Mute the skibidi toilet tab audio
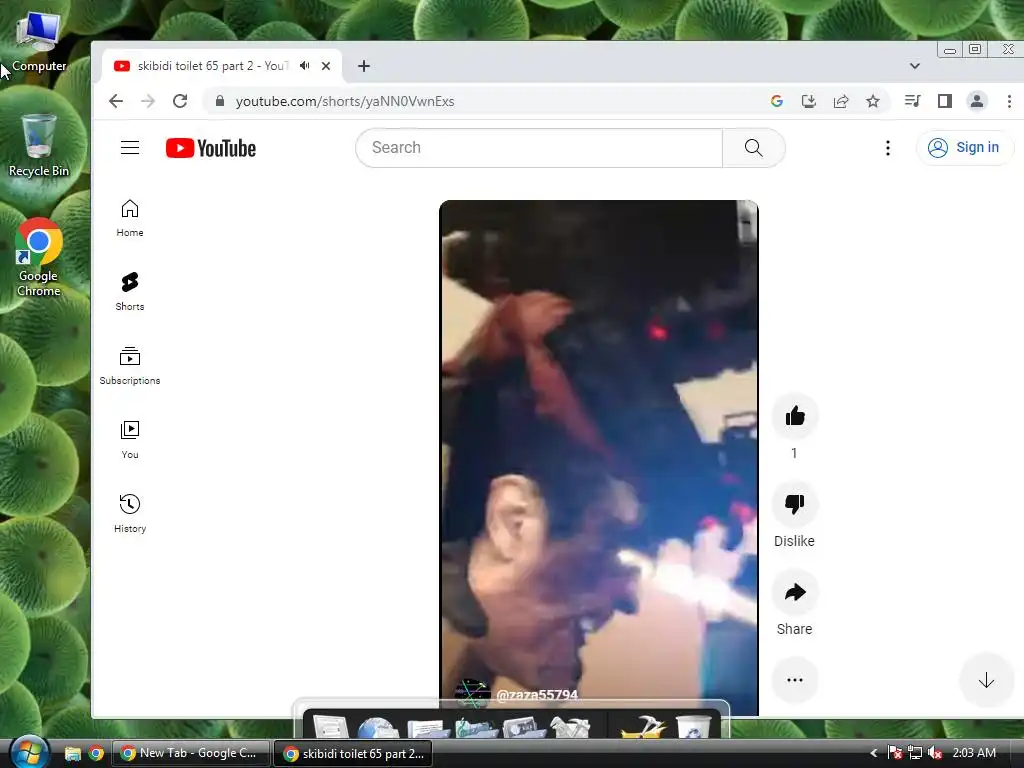This screenshot has width=1024, height=768. 304,66
